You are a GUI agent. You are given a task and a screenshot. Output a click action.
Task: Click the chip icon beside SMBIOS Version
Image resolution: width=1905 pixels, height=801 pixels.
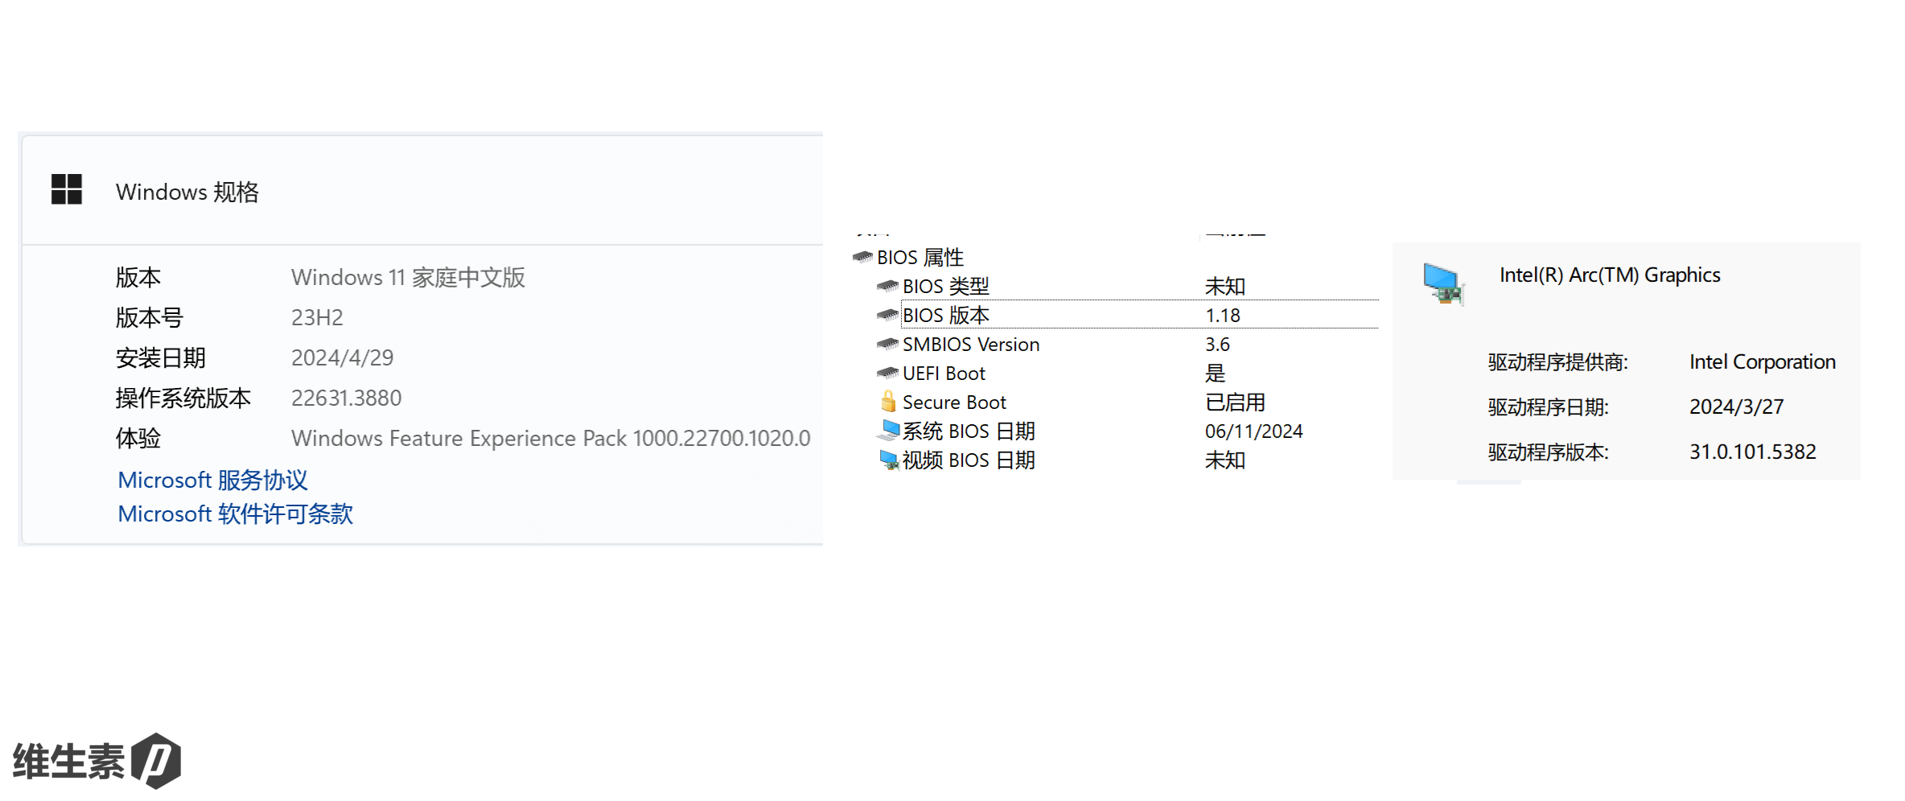(x=887, y=344)
